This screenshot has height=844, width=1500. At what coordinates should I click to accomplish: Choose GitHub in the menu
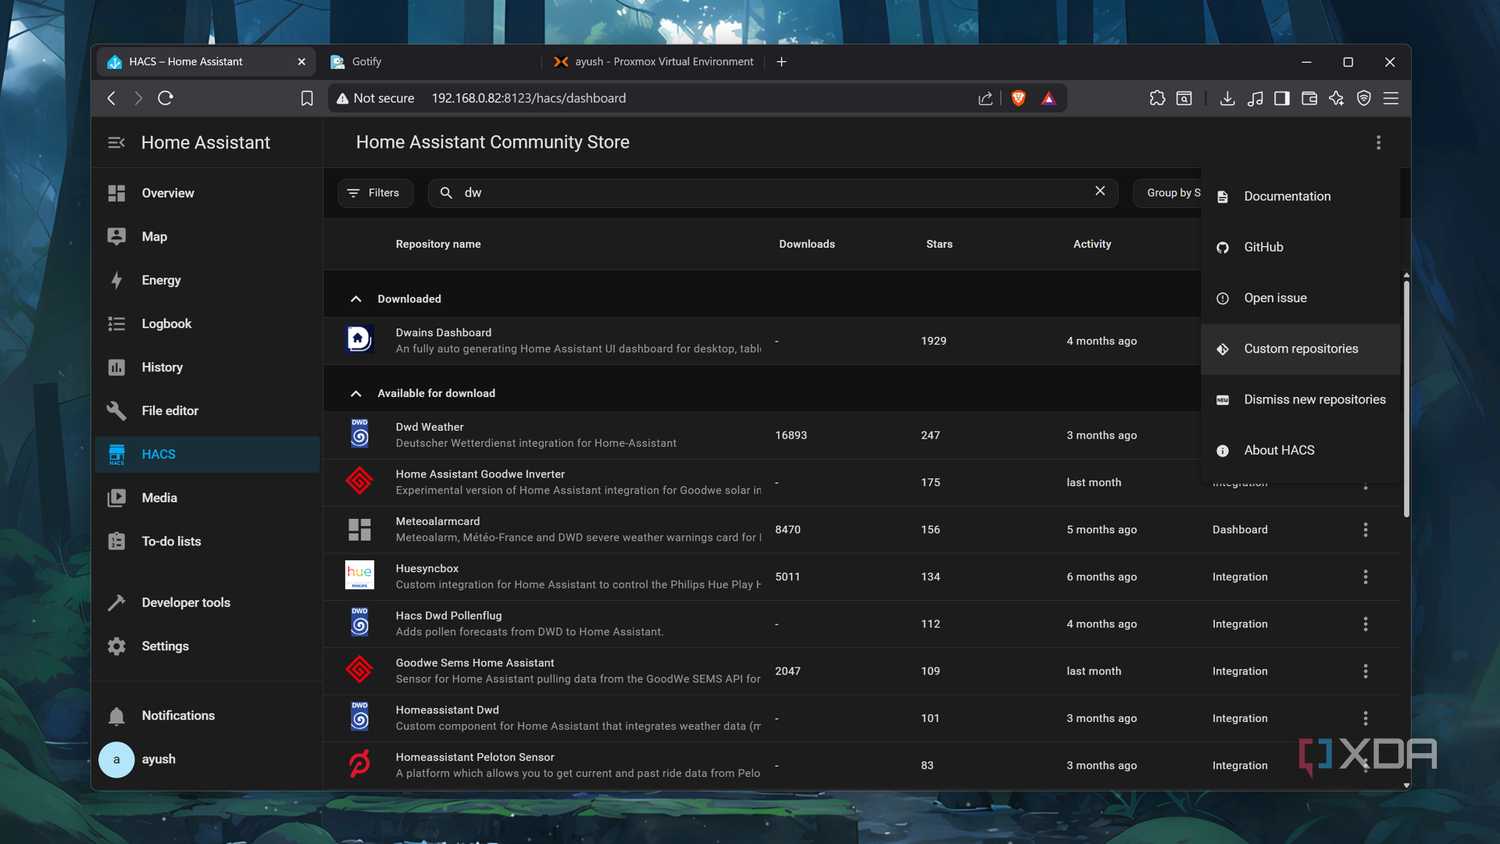(1301, 247)
